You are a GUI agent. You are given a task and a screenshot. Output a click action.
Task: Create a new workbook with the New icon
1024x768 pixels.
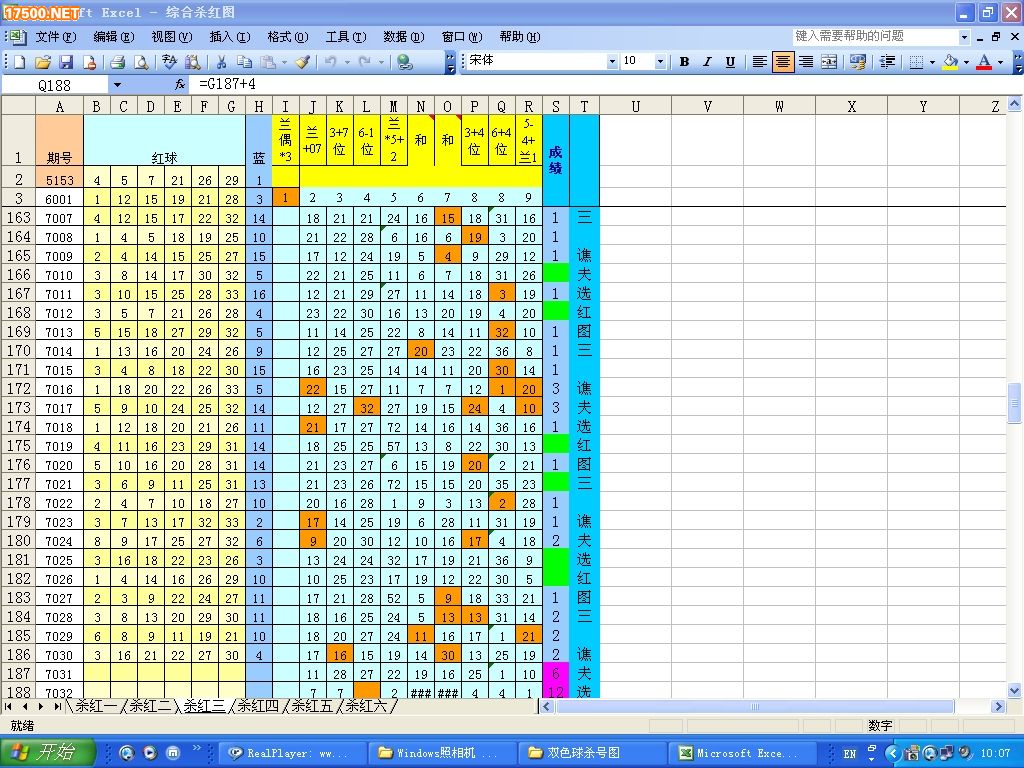[20, 62]
